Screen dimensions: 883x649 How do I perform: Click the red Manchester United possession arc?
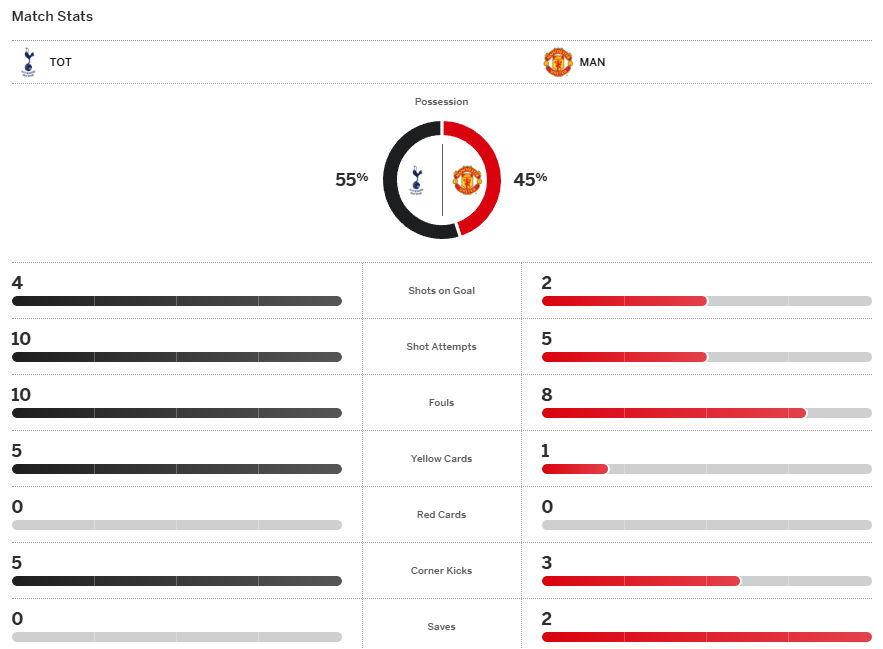[491, 180]
